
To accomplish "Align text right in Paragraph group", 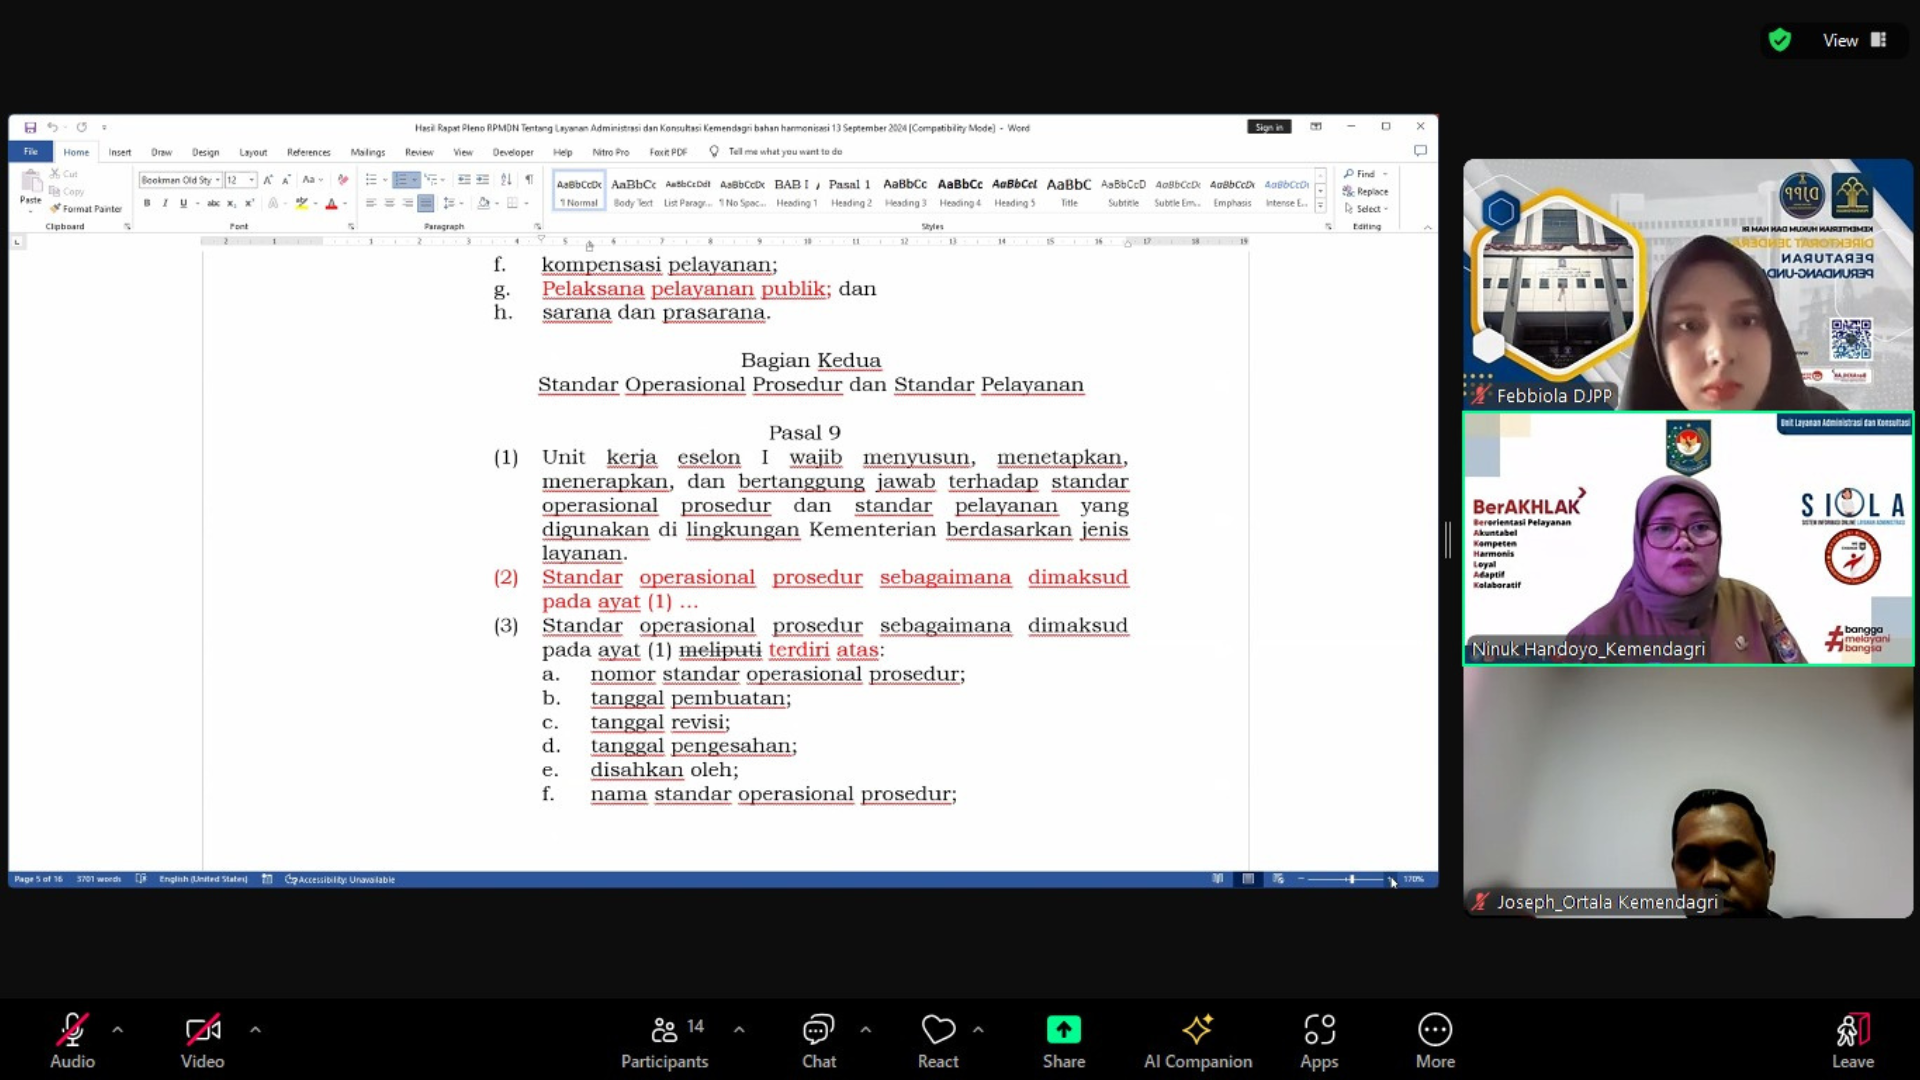I will click(407, 203).
